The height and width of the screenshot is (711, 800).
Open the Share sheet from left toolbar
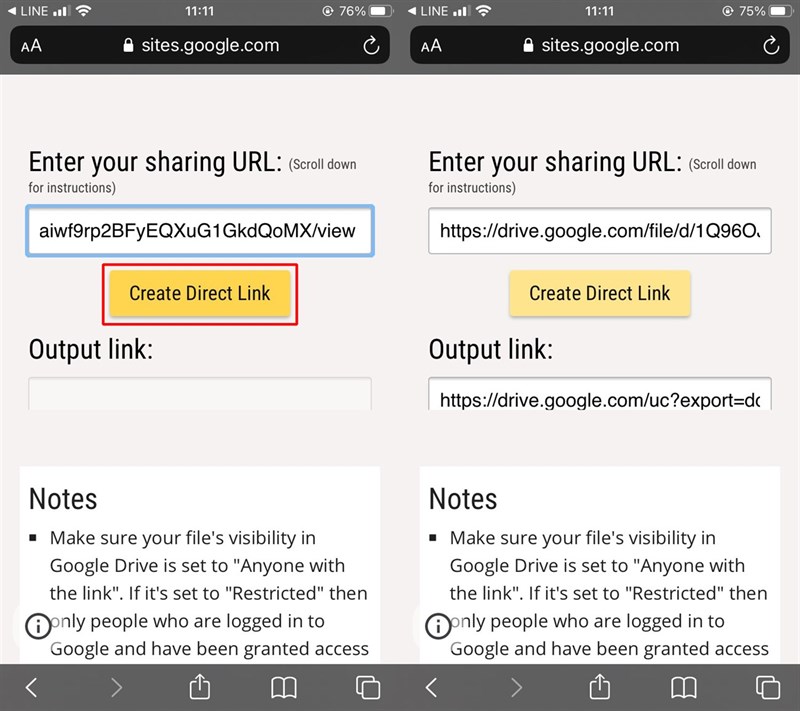tap(199, 688)
